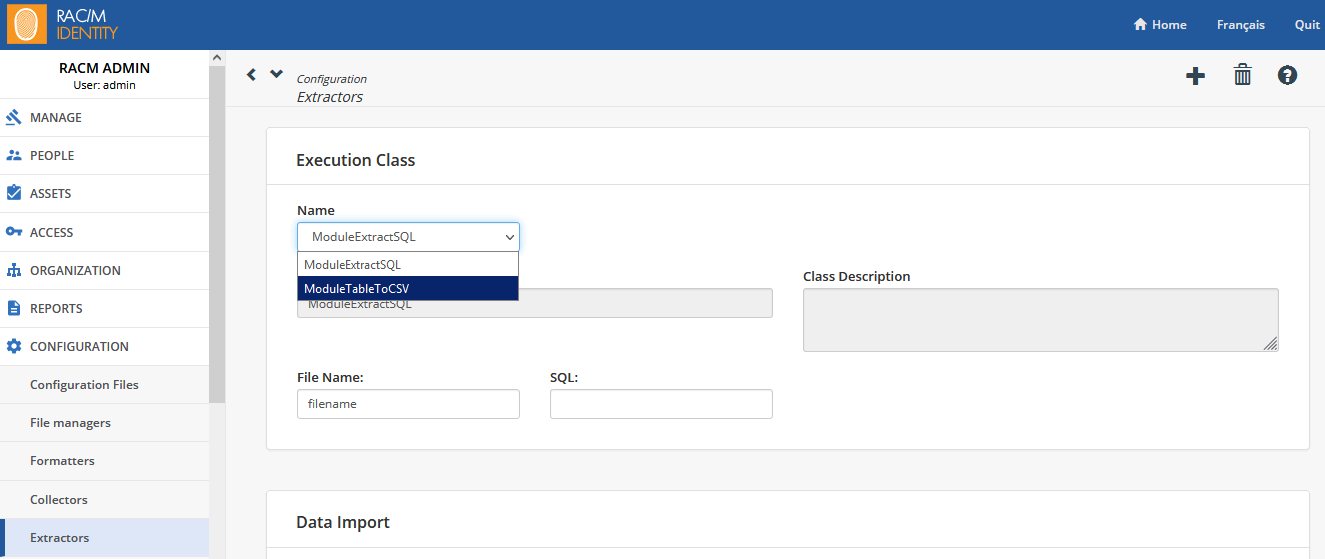Select Extractors submenu item
Viewport: 1325px width, 559px height.
click(x=104, y=538)
